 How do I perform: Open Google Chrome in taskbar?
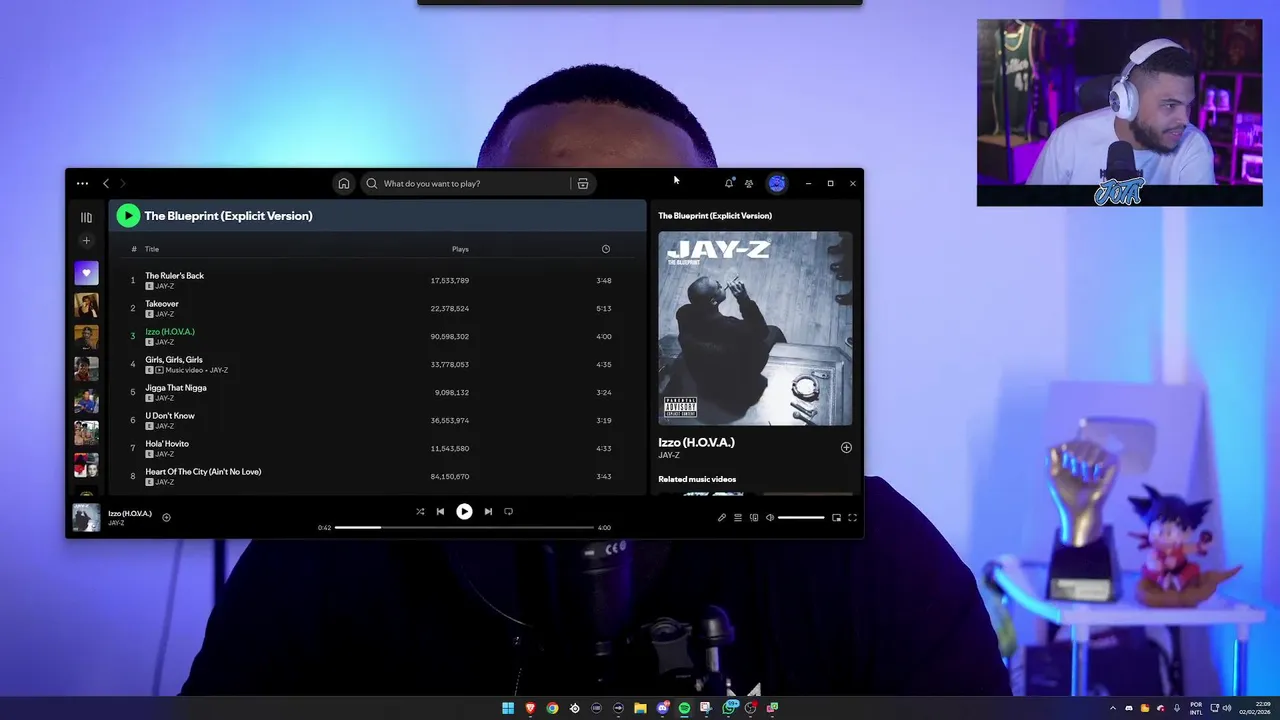coord(552,708)
